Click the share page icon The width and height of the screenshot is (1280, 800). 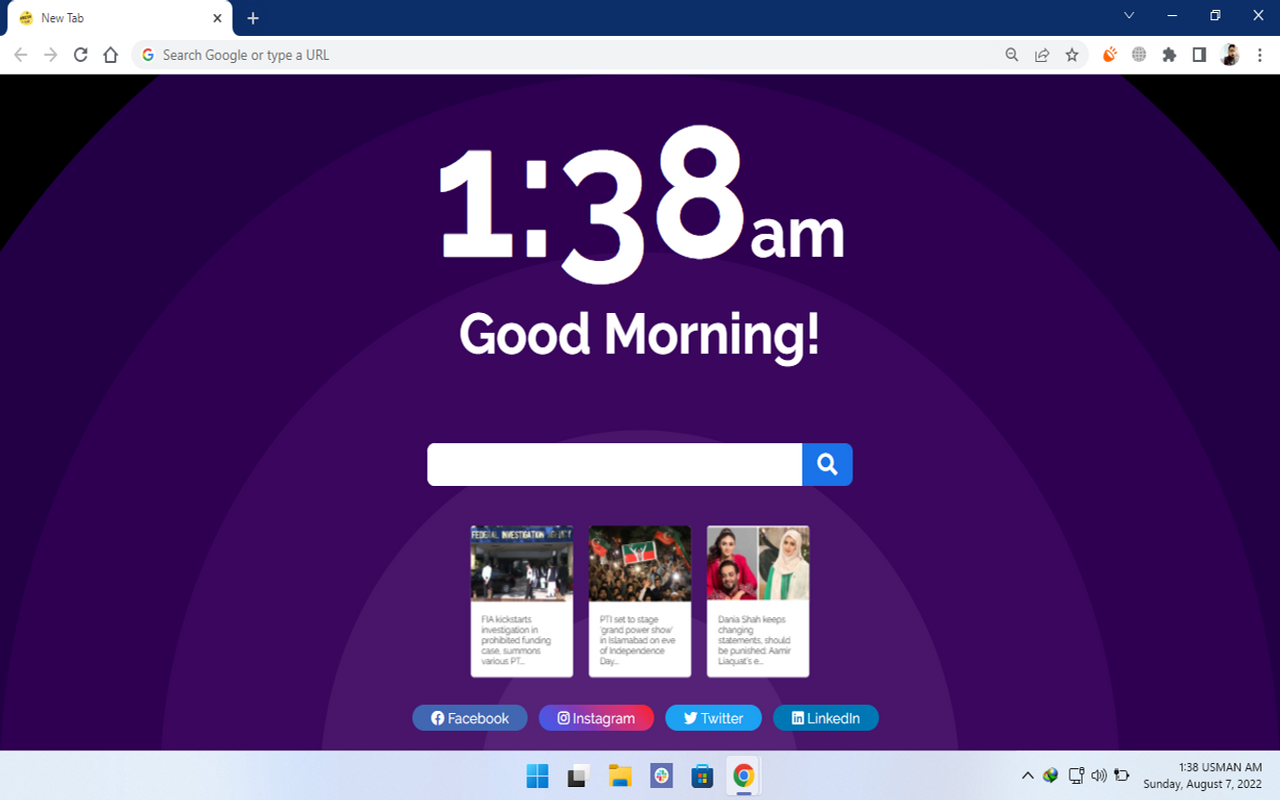1042,55
